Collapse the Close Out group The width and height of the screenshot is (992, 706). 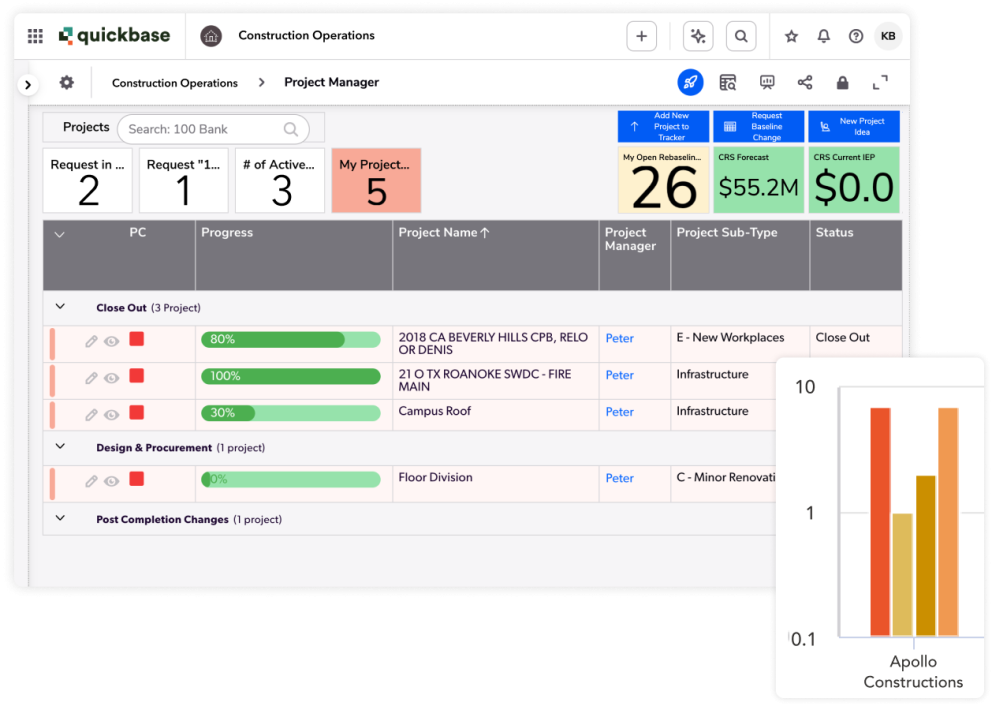pyautogui.click(x=60, y=307)
